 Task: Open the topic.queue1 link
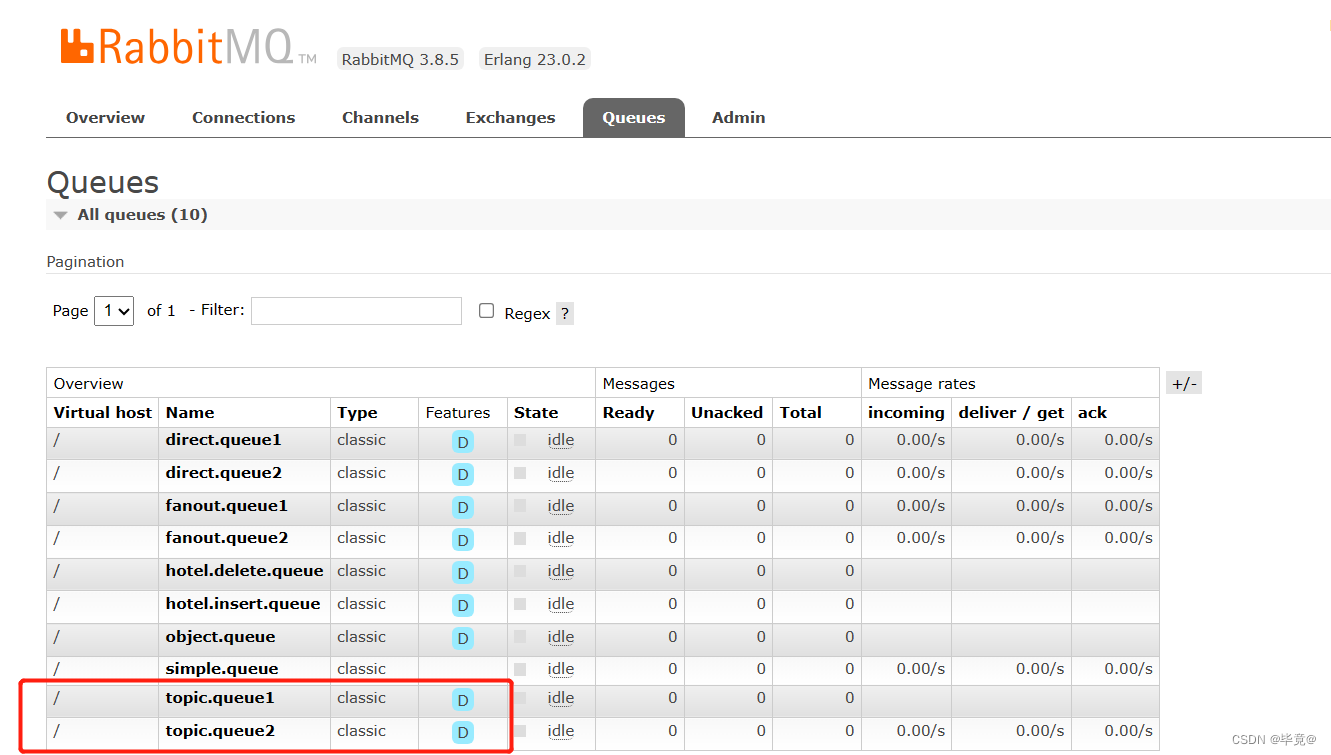point(220,698)
